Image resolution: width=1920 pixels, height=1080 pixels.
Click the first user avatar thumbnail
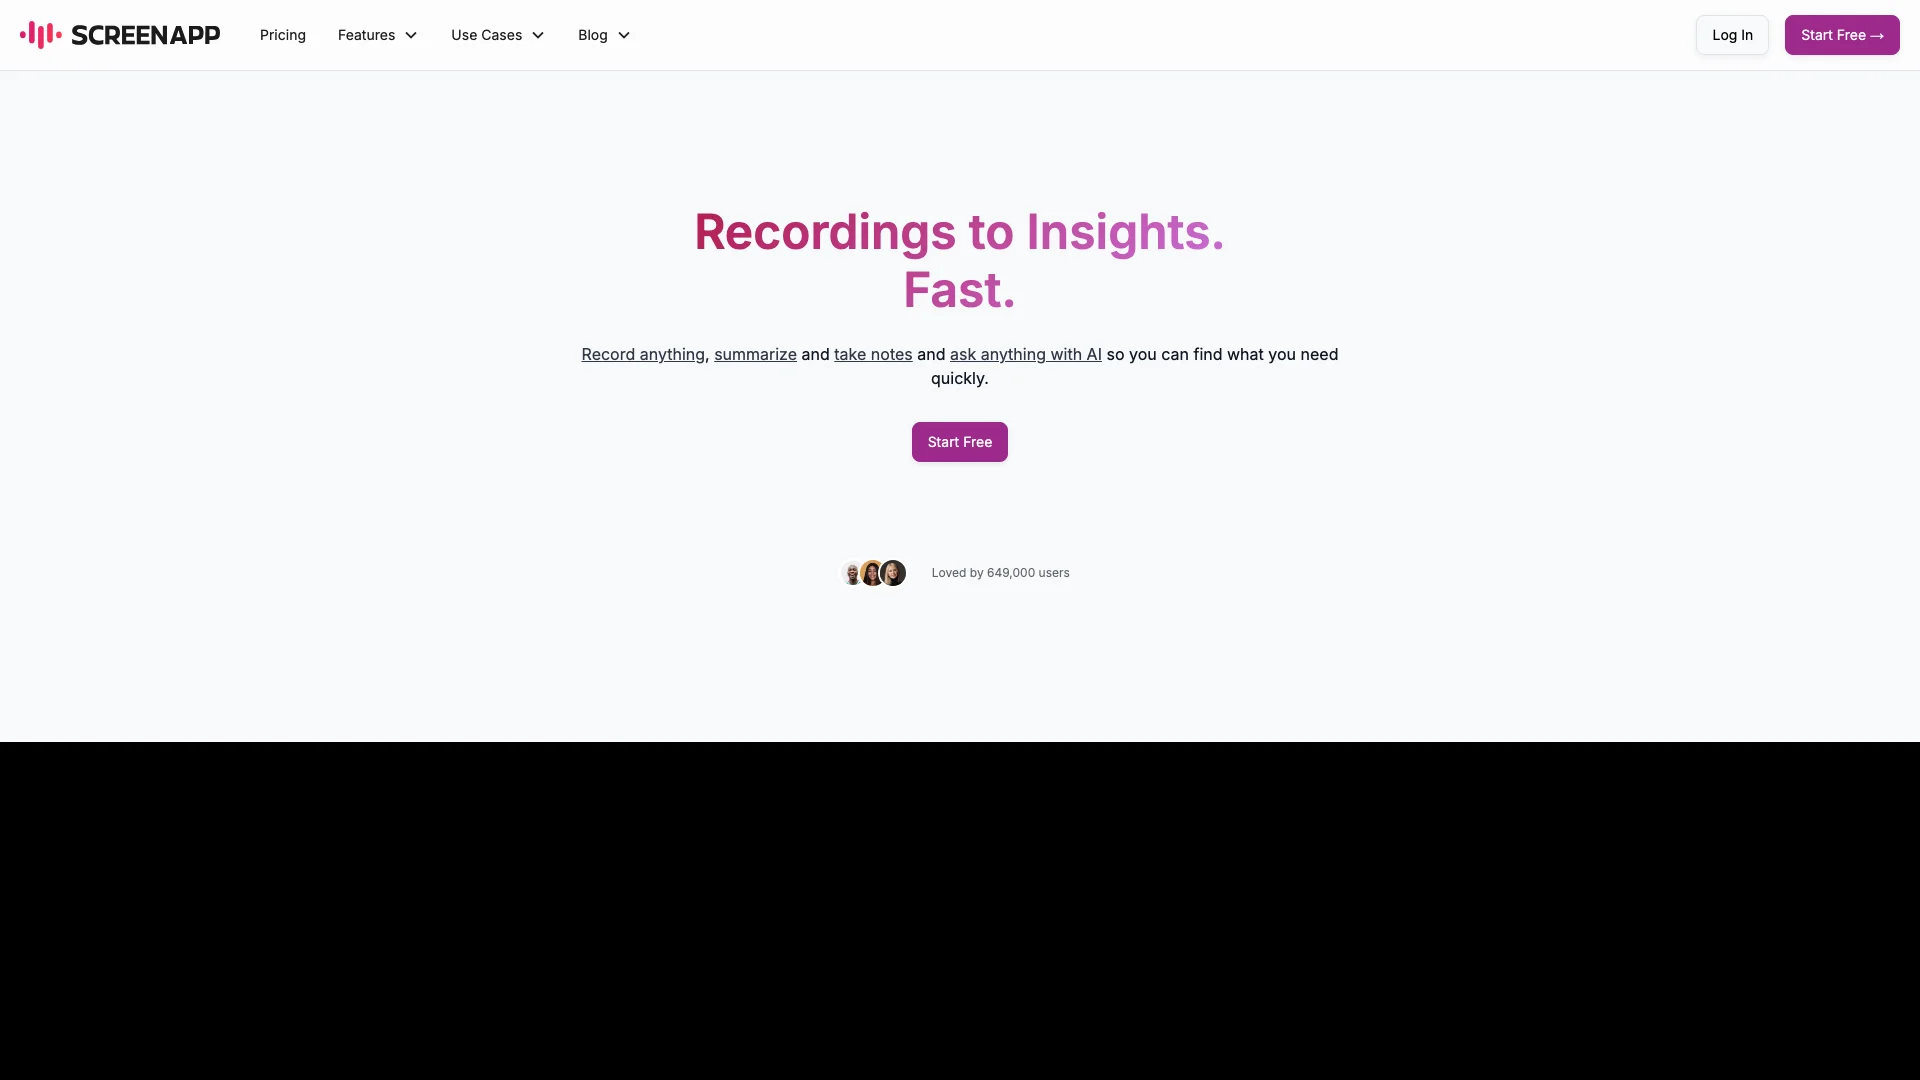click(x=853, y=572)
